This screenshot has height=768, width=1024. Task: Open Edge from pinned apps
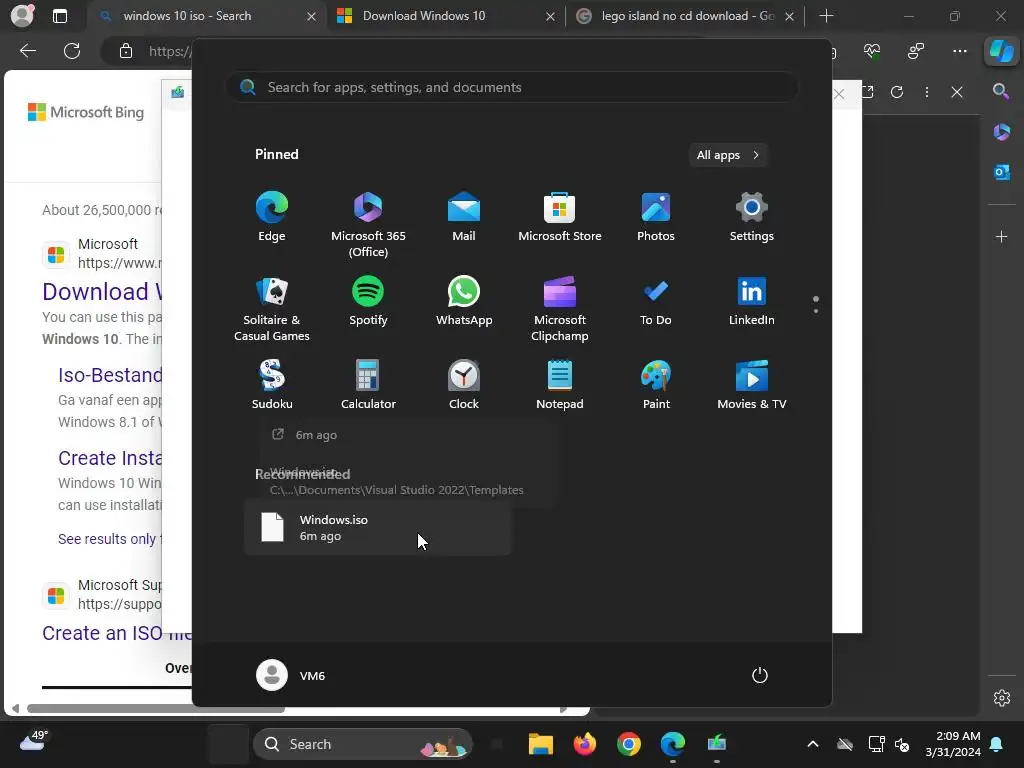tap(272, 217)
